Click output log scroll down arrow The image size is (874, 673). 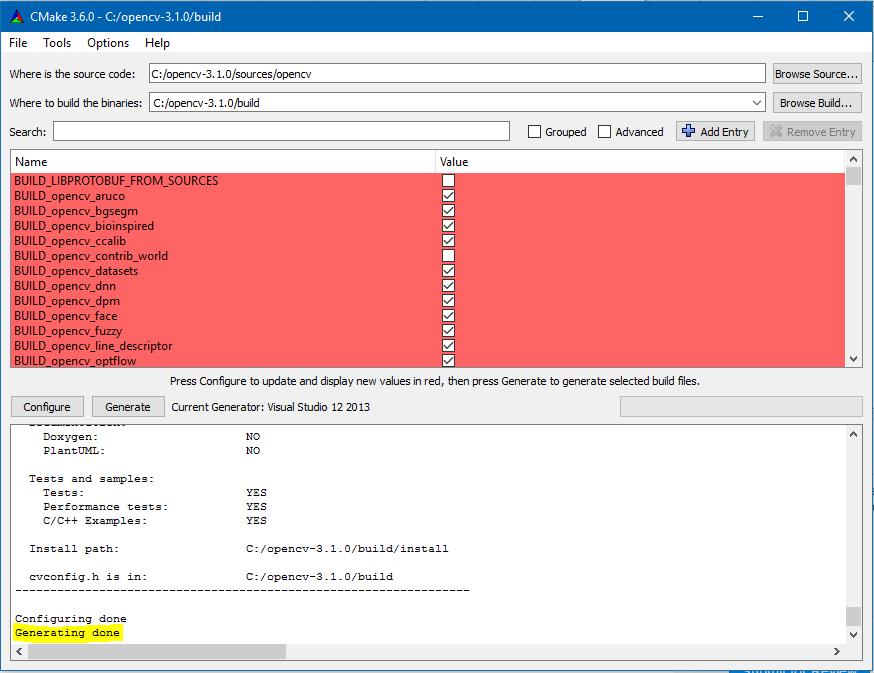pyautogui.click(x=853, y=634)
